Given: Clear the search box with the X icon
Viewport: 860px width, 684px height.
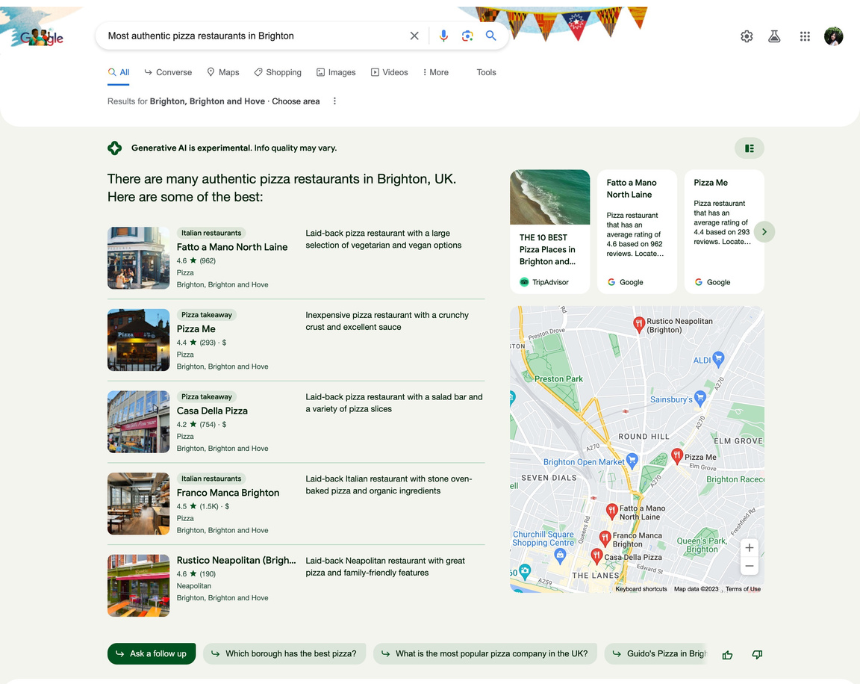Looking at the screenshot, I should coord(414,36).
